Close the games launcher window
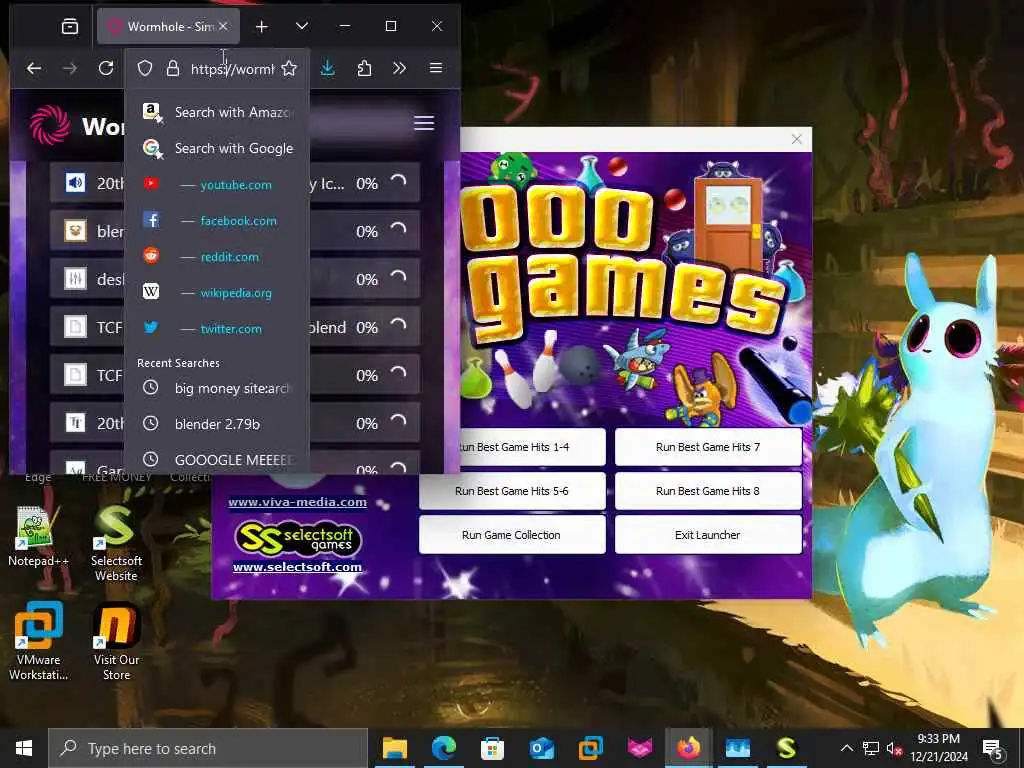The height and width of the screenshot is (768, 1024). [x=797, y=139]
